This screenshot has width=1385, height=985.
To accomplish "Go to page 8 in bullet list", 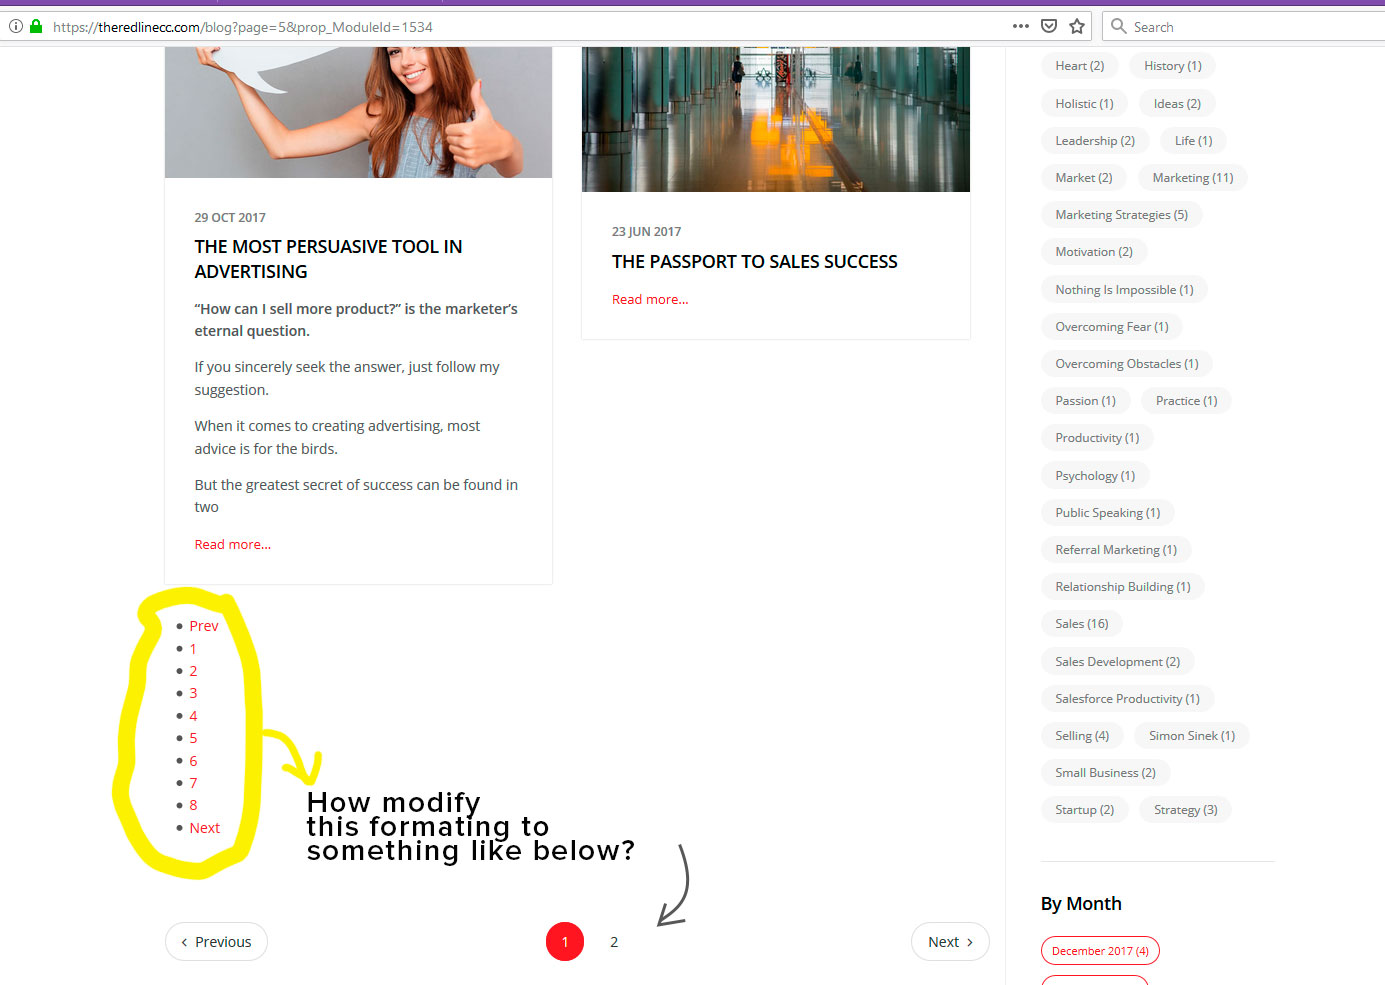I will coord(193,805).
